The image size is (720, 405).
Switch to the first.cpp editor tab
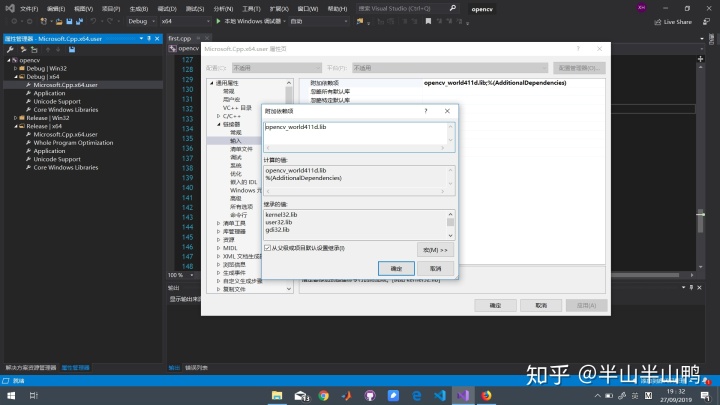tap(180, 39)
